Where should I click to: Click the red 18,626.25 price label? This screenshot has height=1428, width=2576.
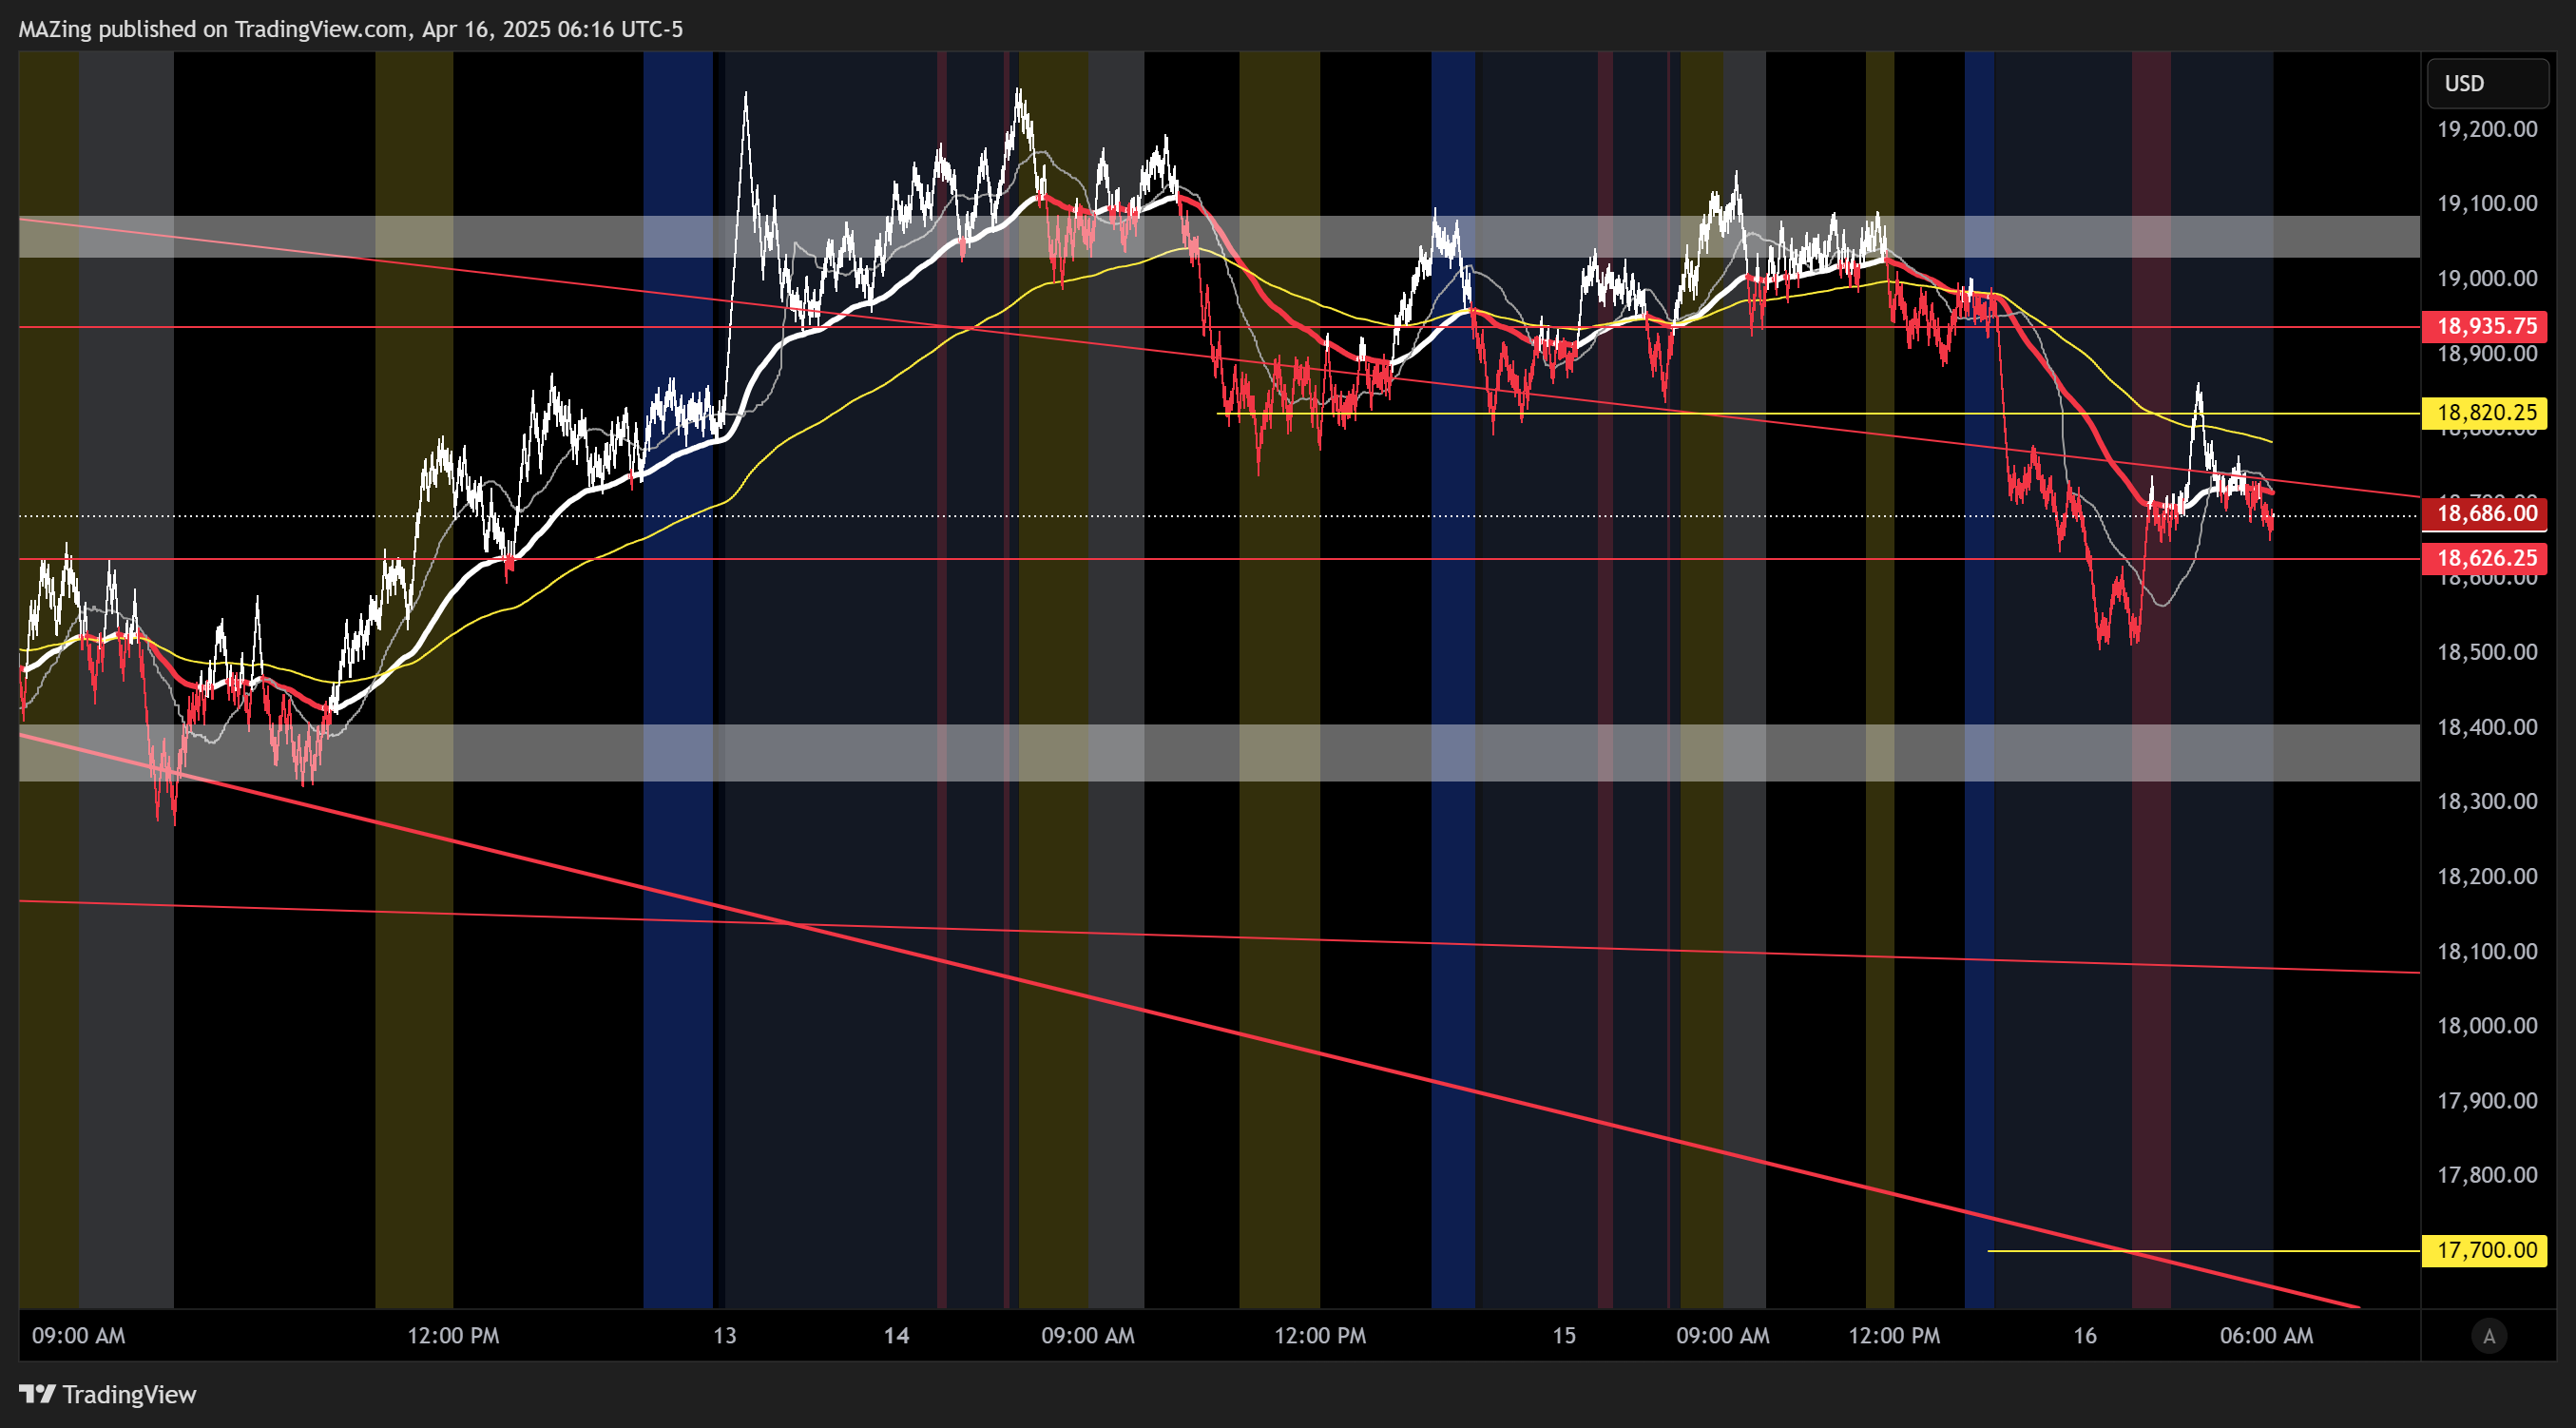coord(2485,558)
